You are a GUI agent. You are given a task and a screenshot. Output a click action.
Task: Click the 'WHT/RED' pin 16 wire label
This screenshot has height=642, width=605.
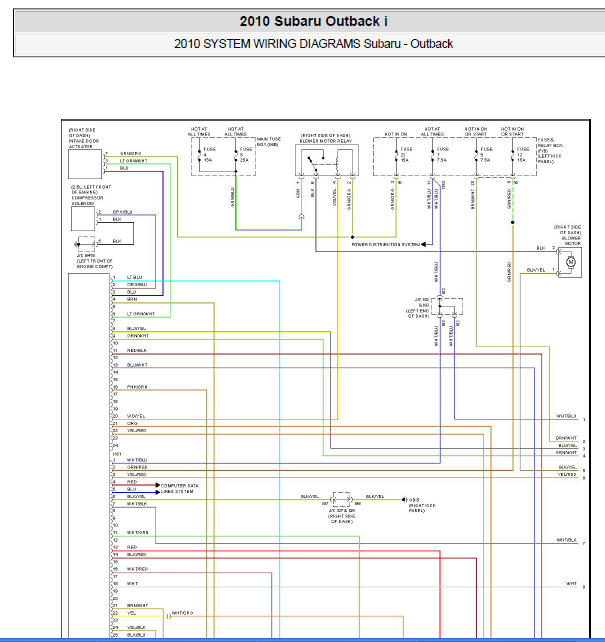[137, 569]
